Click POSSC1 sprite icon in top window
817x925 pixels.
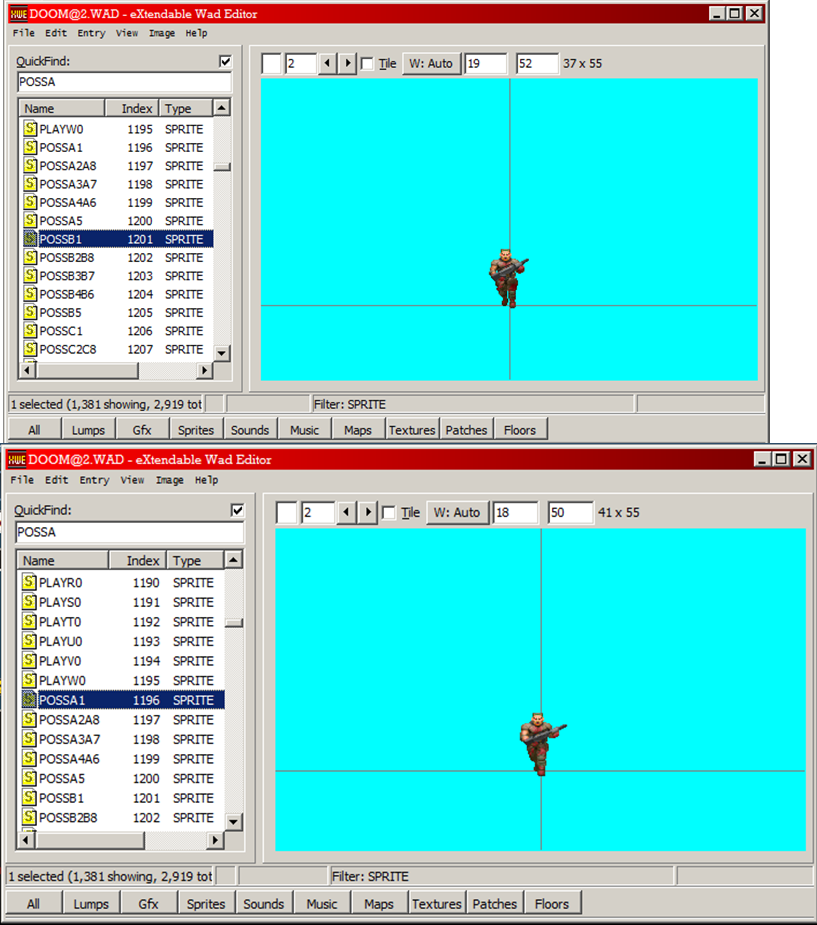coord(30,330)
